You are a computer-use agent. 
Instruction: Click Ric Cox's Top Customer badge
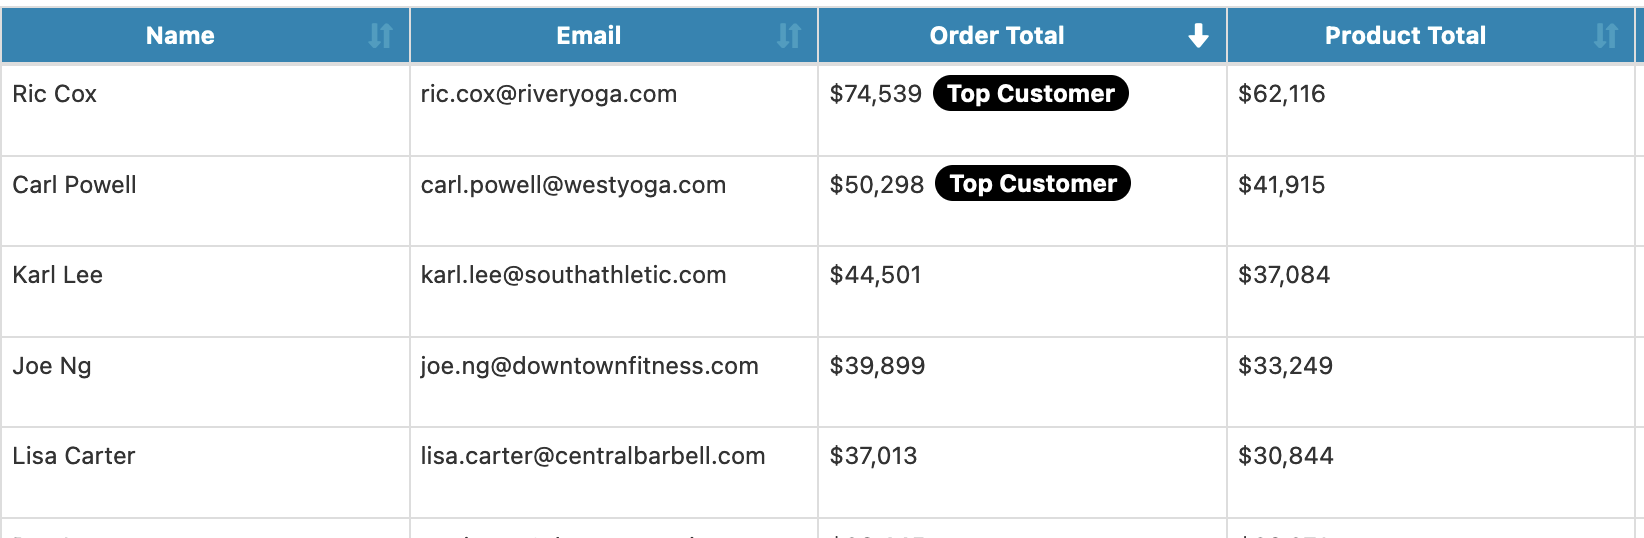tap(1030, 94)
